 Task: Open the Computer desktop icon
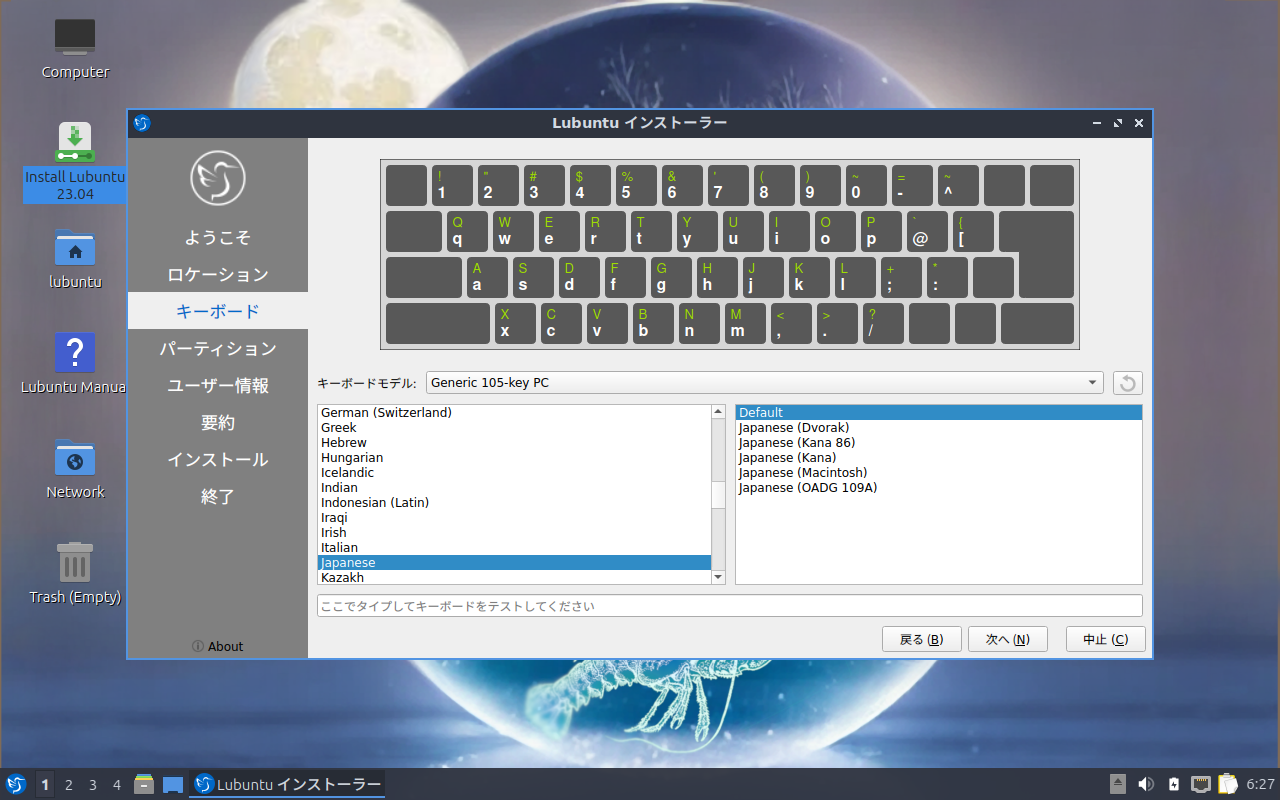(x=75, y=48)
